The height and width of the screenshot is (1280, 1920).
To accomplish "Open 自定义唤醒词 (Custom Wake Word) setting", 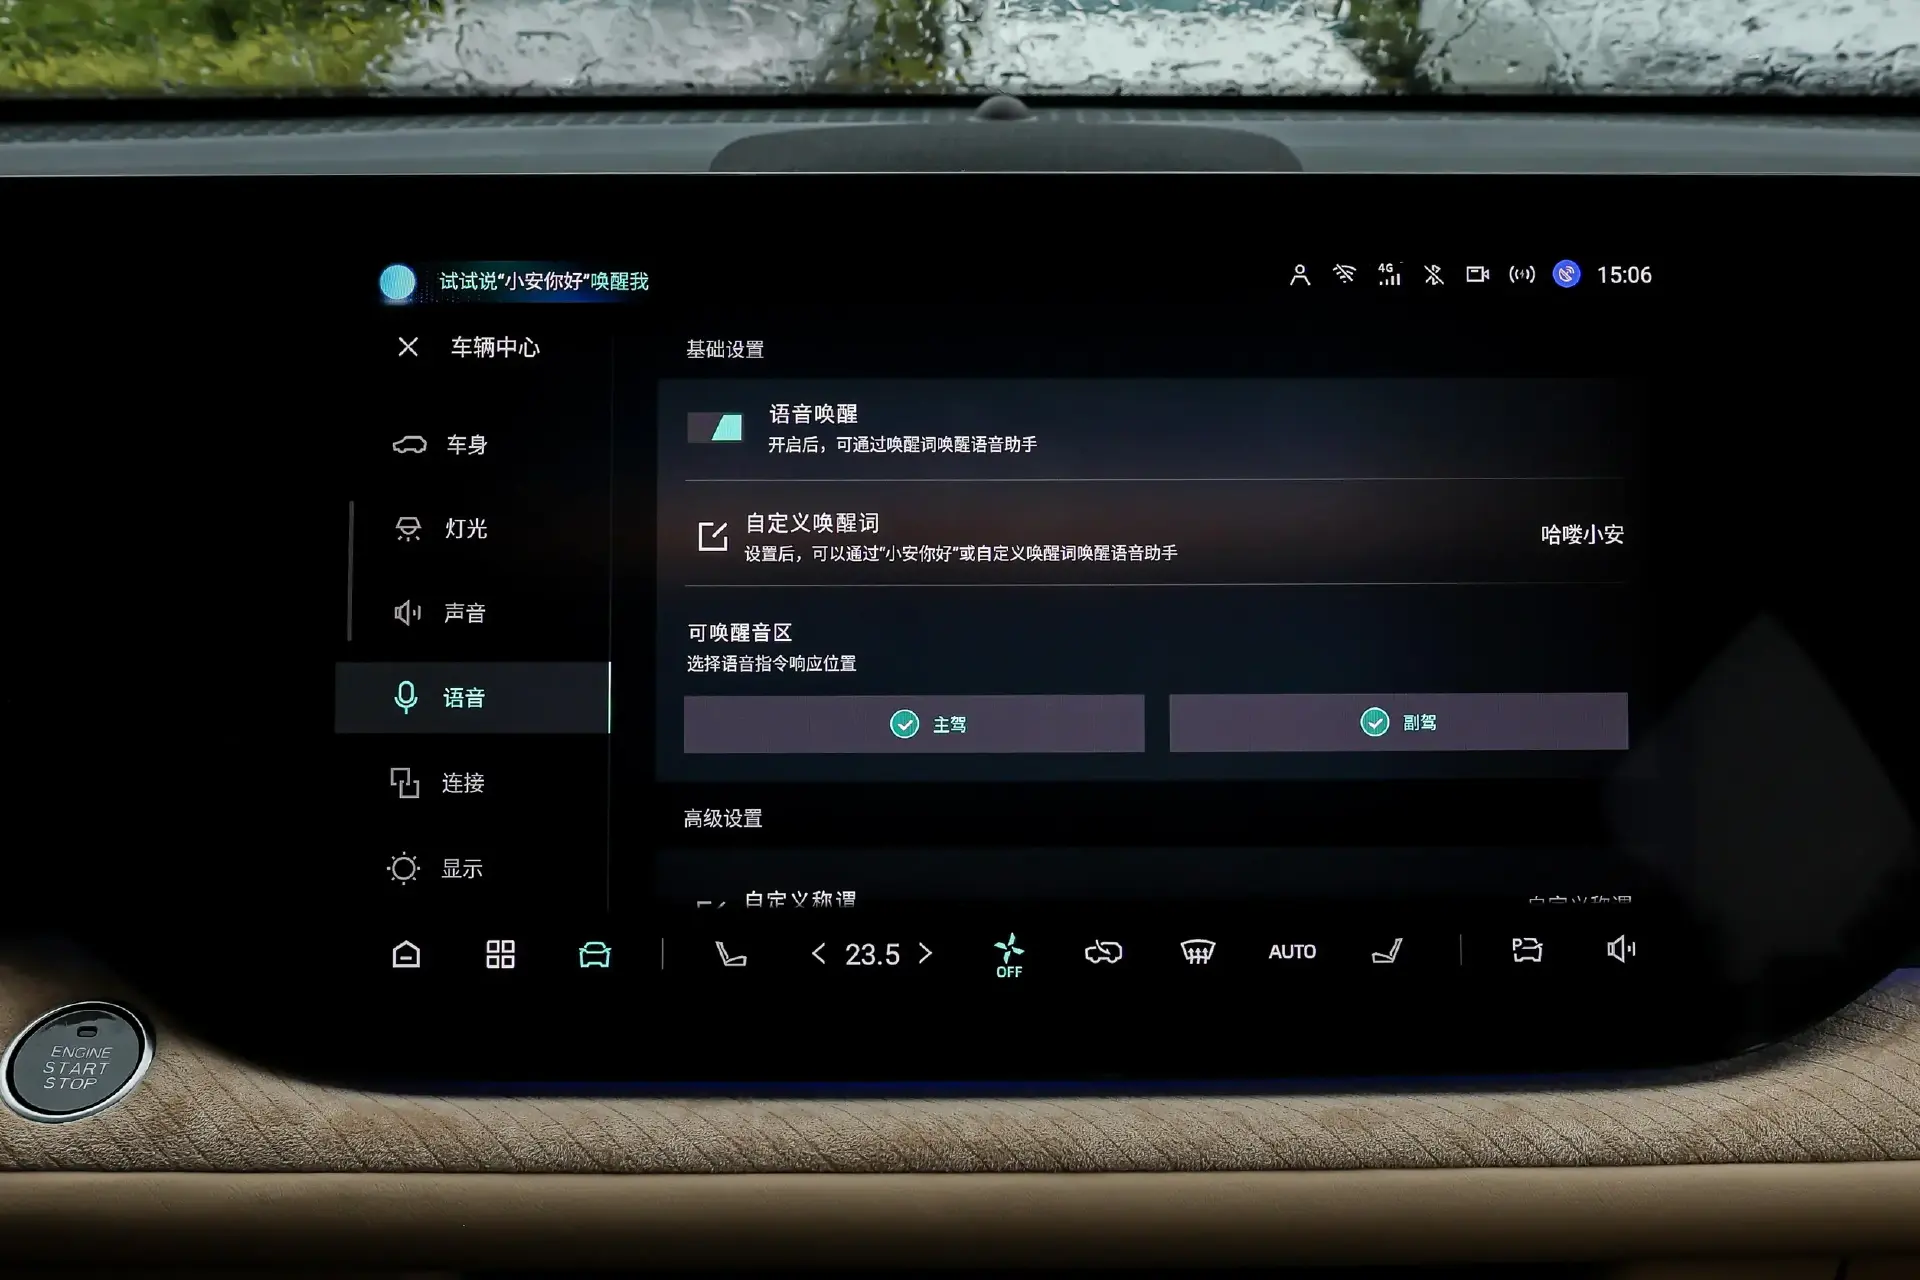I will tap(1153, 534).
